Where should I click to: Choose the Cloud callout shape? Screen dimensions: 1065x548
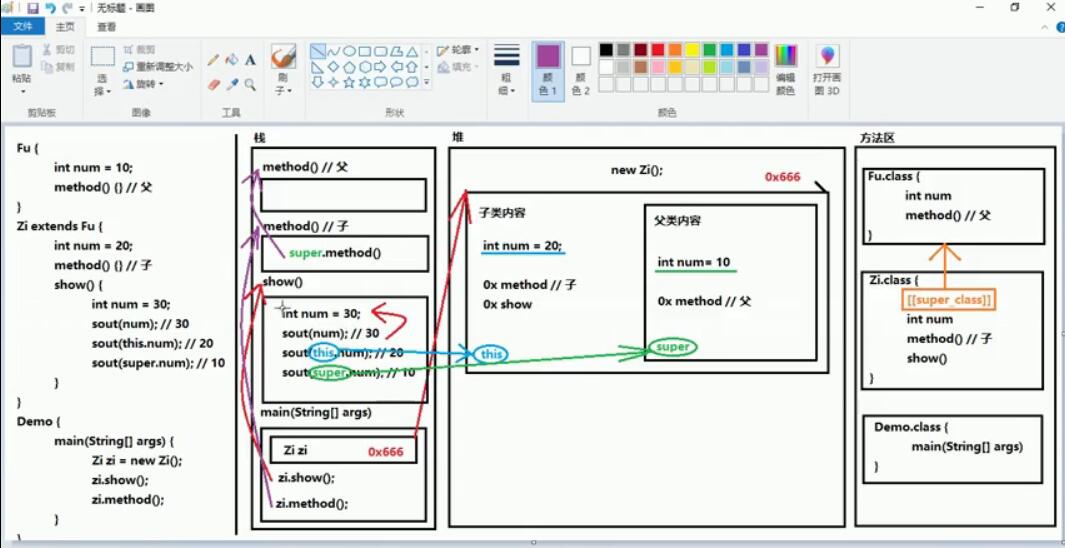pyautogui.click(x=412, y=82)
